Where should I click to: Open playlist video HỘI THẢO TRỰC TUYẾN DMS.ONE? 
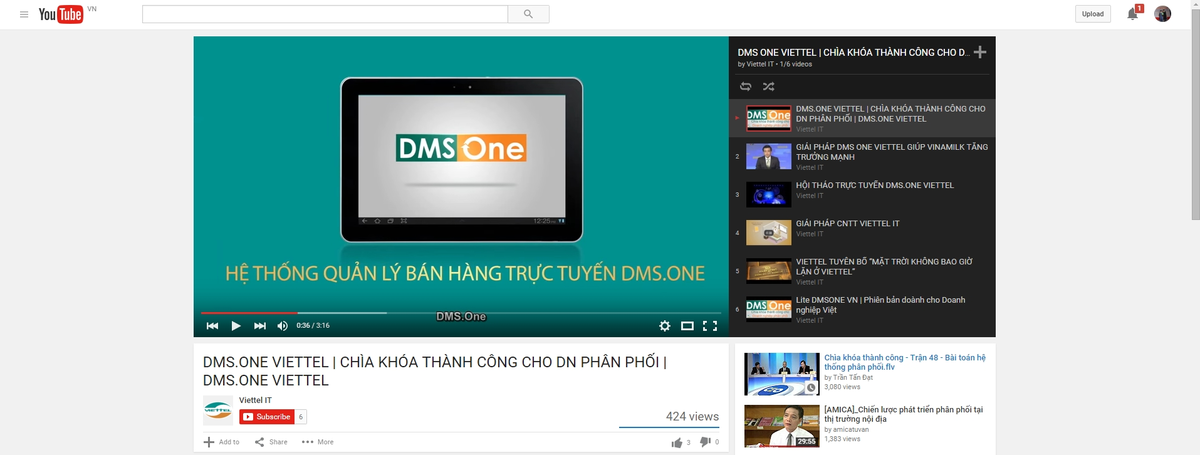click(x=863, y=194)
